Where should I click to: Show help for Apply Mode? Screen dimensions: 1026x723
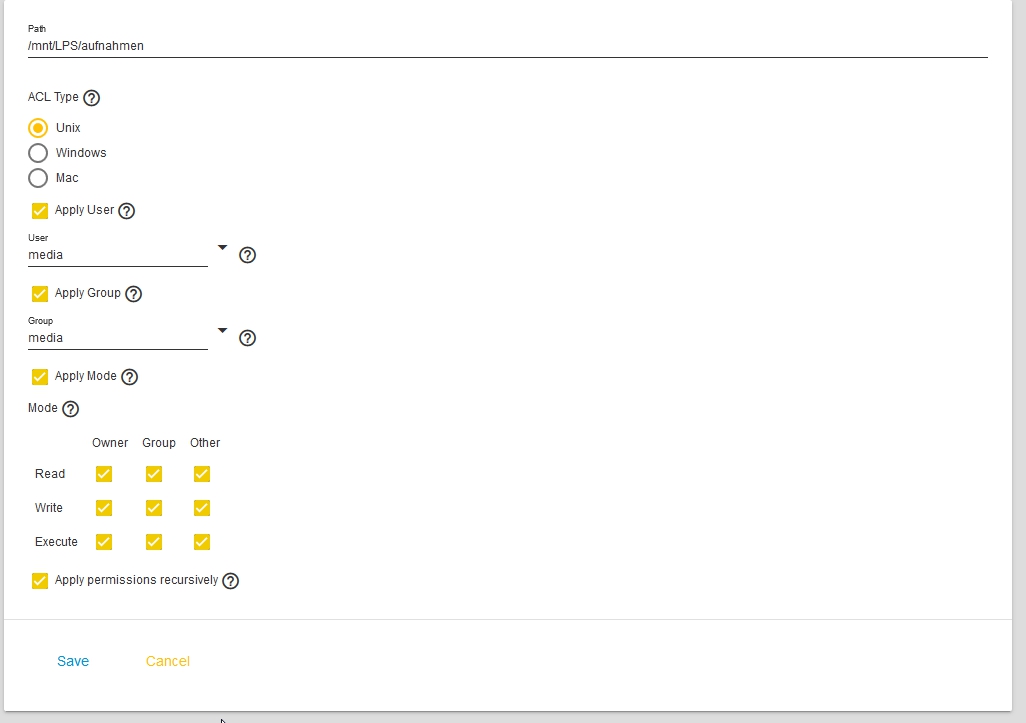tap(130, 377)
